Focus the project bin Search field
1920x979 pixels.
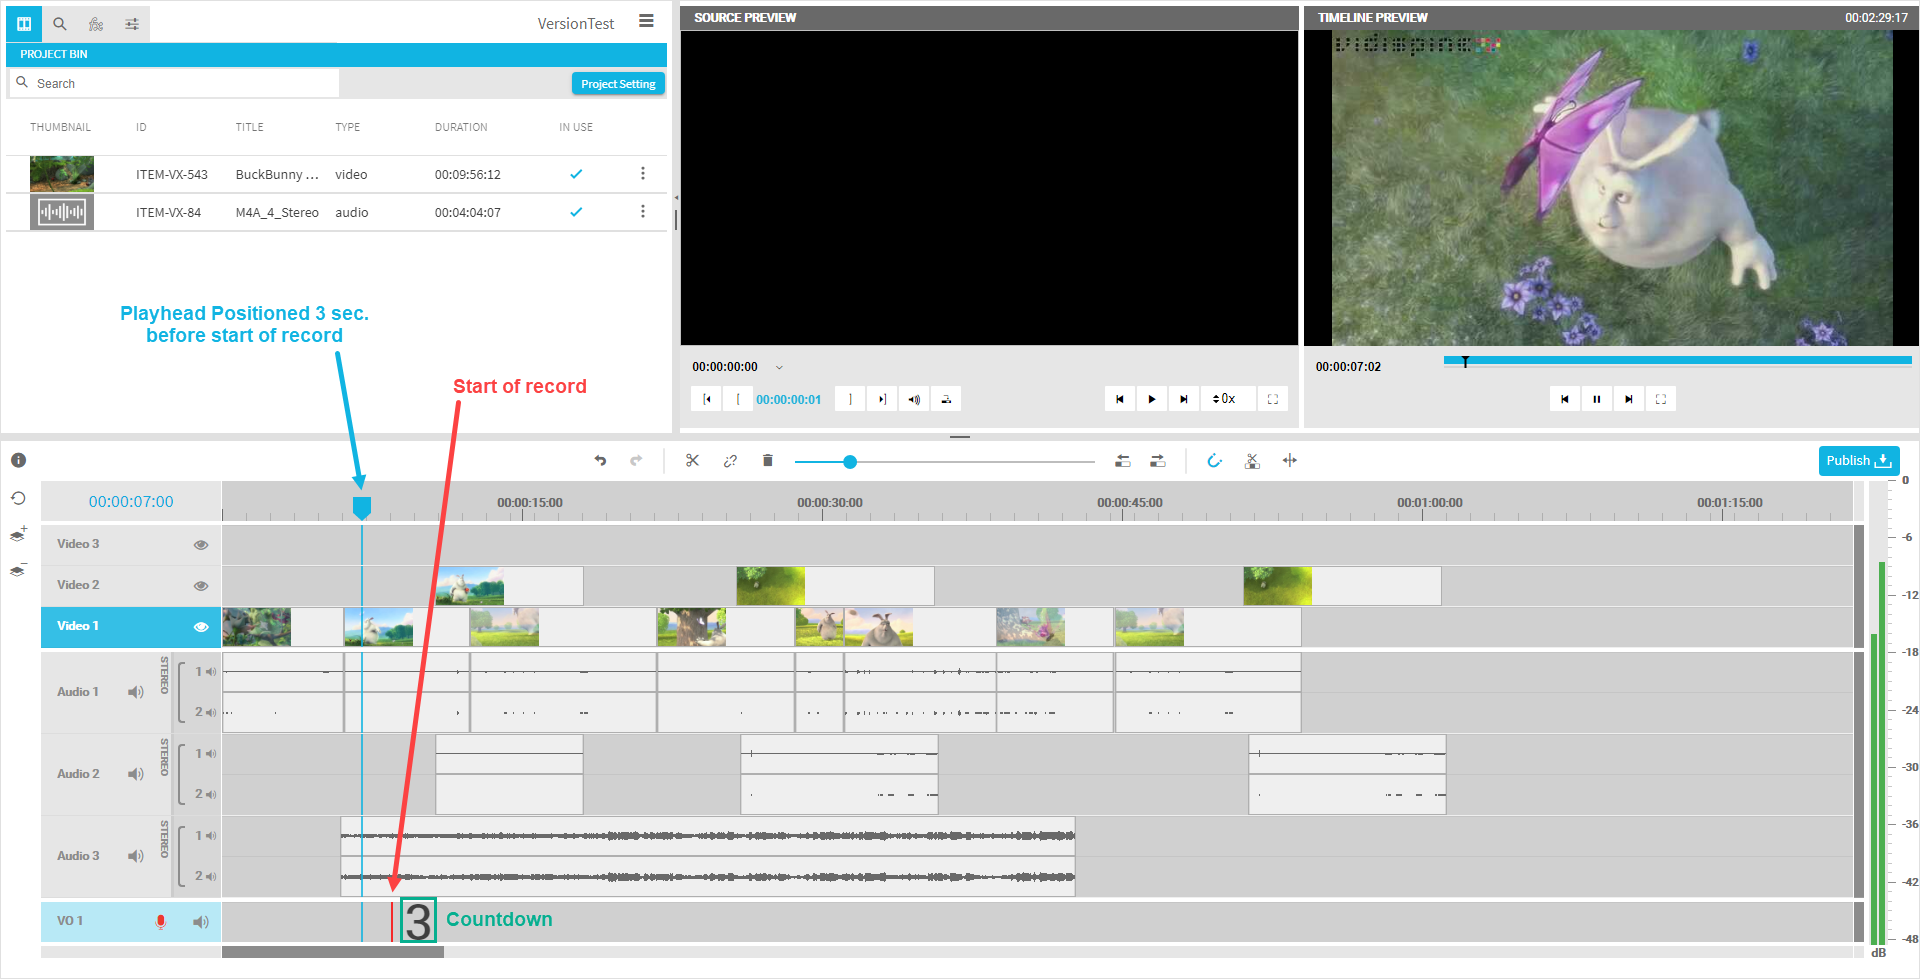click(x=175, y=83)
